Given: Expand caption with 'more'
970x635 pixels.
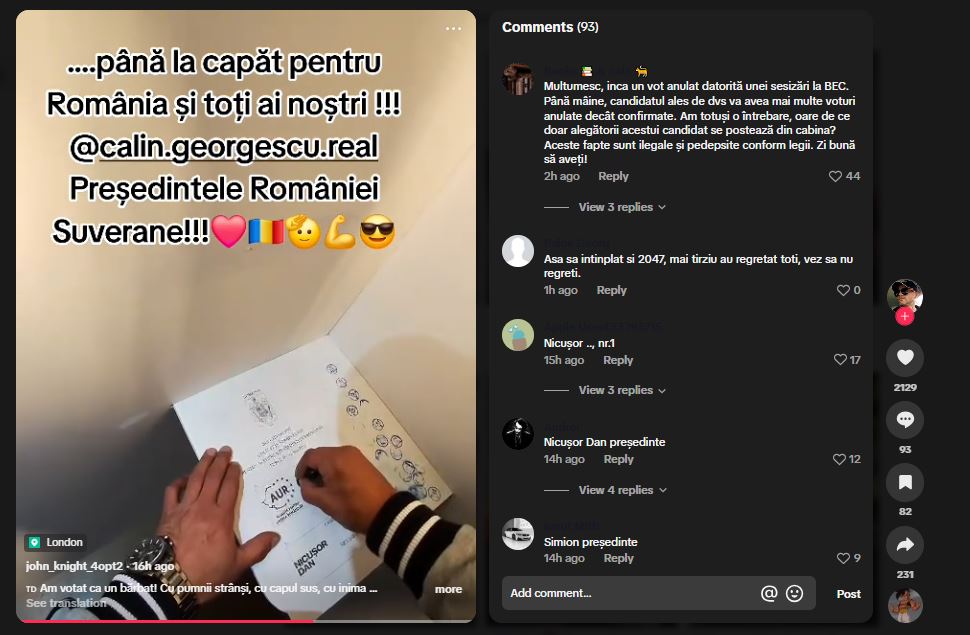Looking at the screenshot, I should 448,589.
